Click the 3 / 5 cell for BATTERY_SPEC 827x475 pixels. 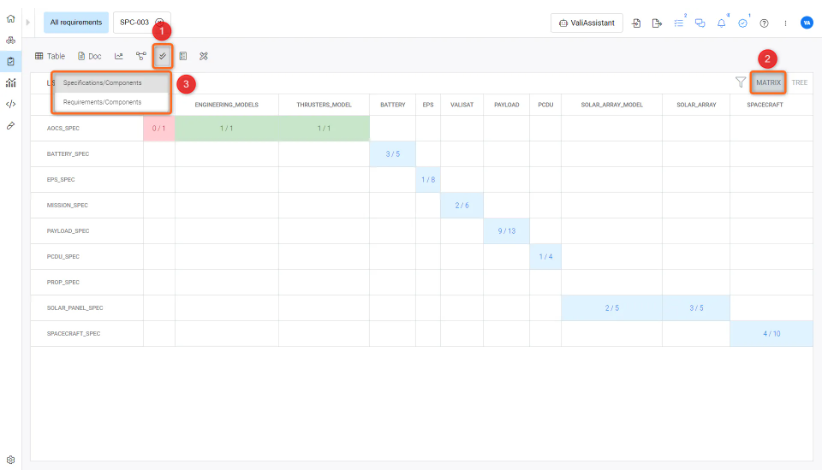(393, 154)
